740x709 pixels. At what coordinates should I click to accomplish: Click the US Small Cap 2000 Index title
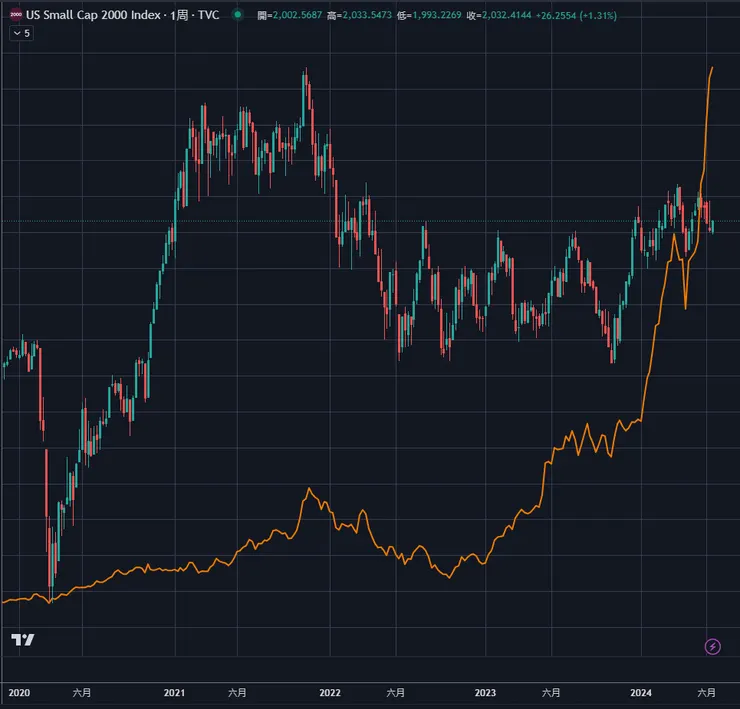click(93, 15)
